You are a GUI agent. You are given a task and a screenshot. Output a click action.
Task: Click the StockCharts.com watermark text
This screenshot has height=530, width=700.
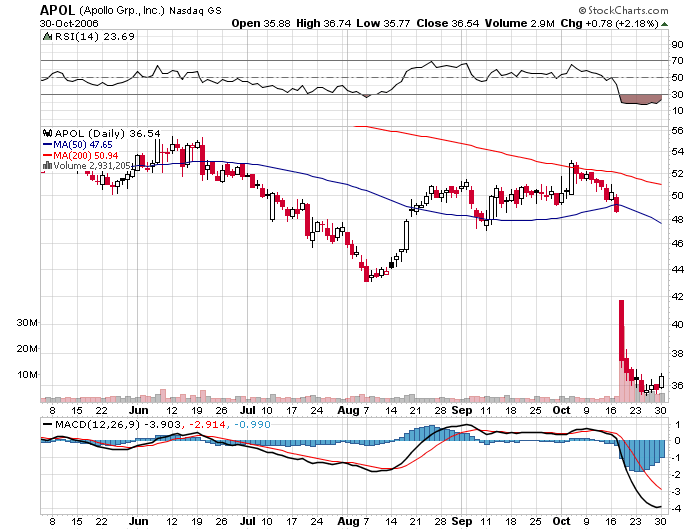(624, 10)
